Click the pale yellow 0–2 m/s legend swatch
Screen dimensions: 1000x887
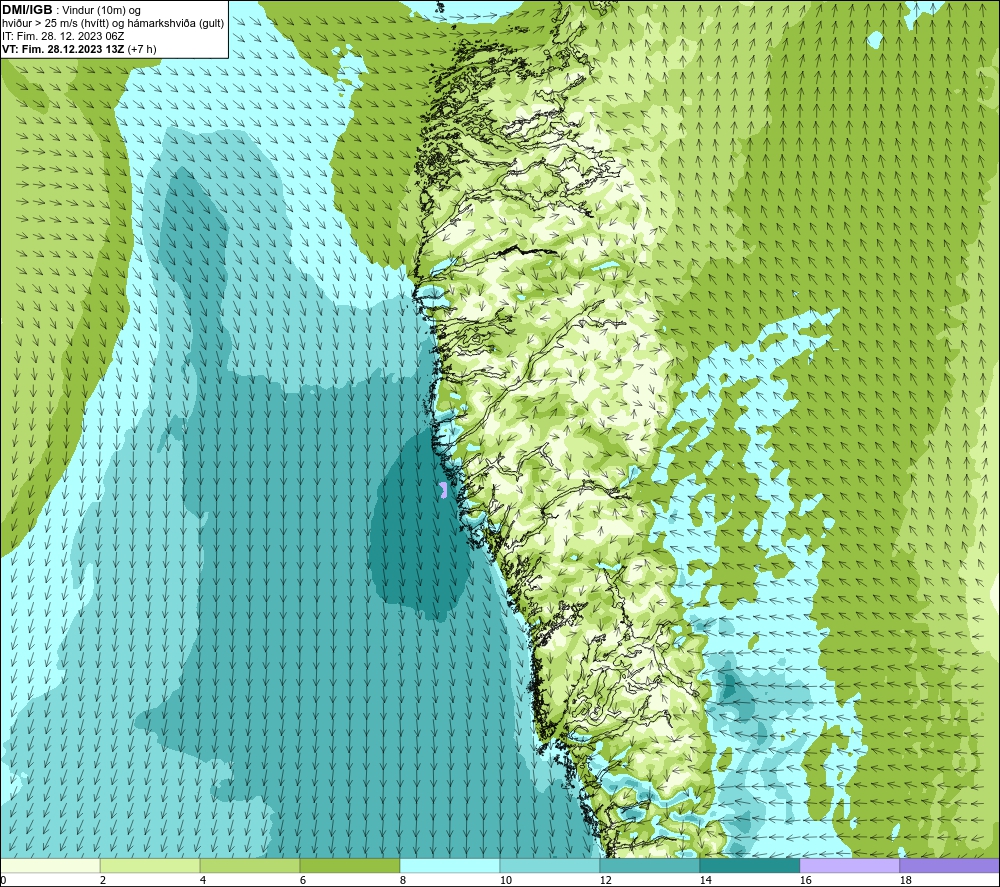(50, 865)
